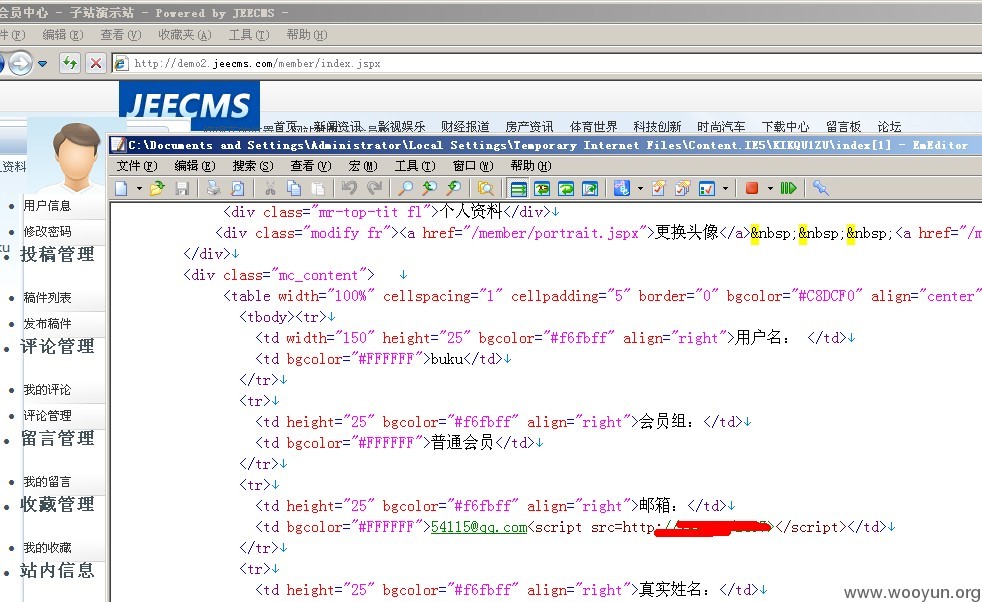Viewport: 982px width, 602px height.
Task: Click the Undo arrow icon
Action: [x=349, y=189]
